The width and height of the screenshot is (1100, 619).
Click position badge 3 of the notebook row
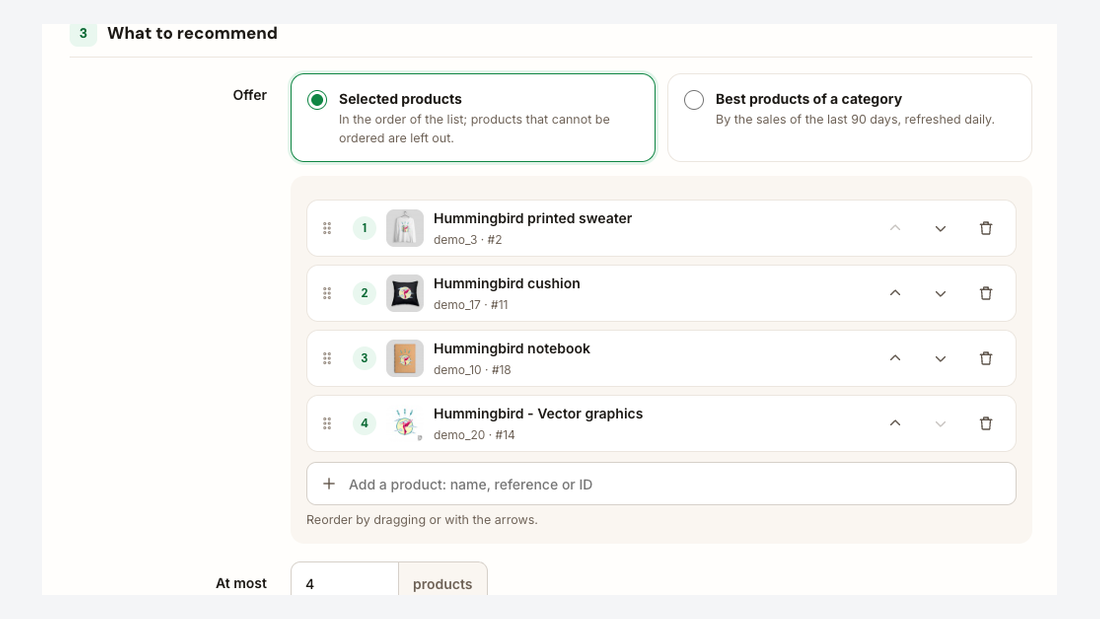(x=364, y=359)
